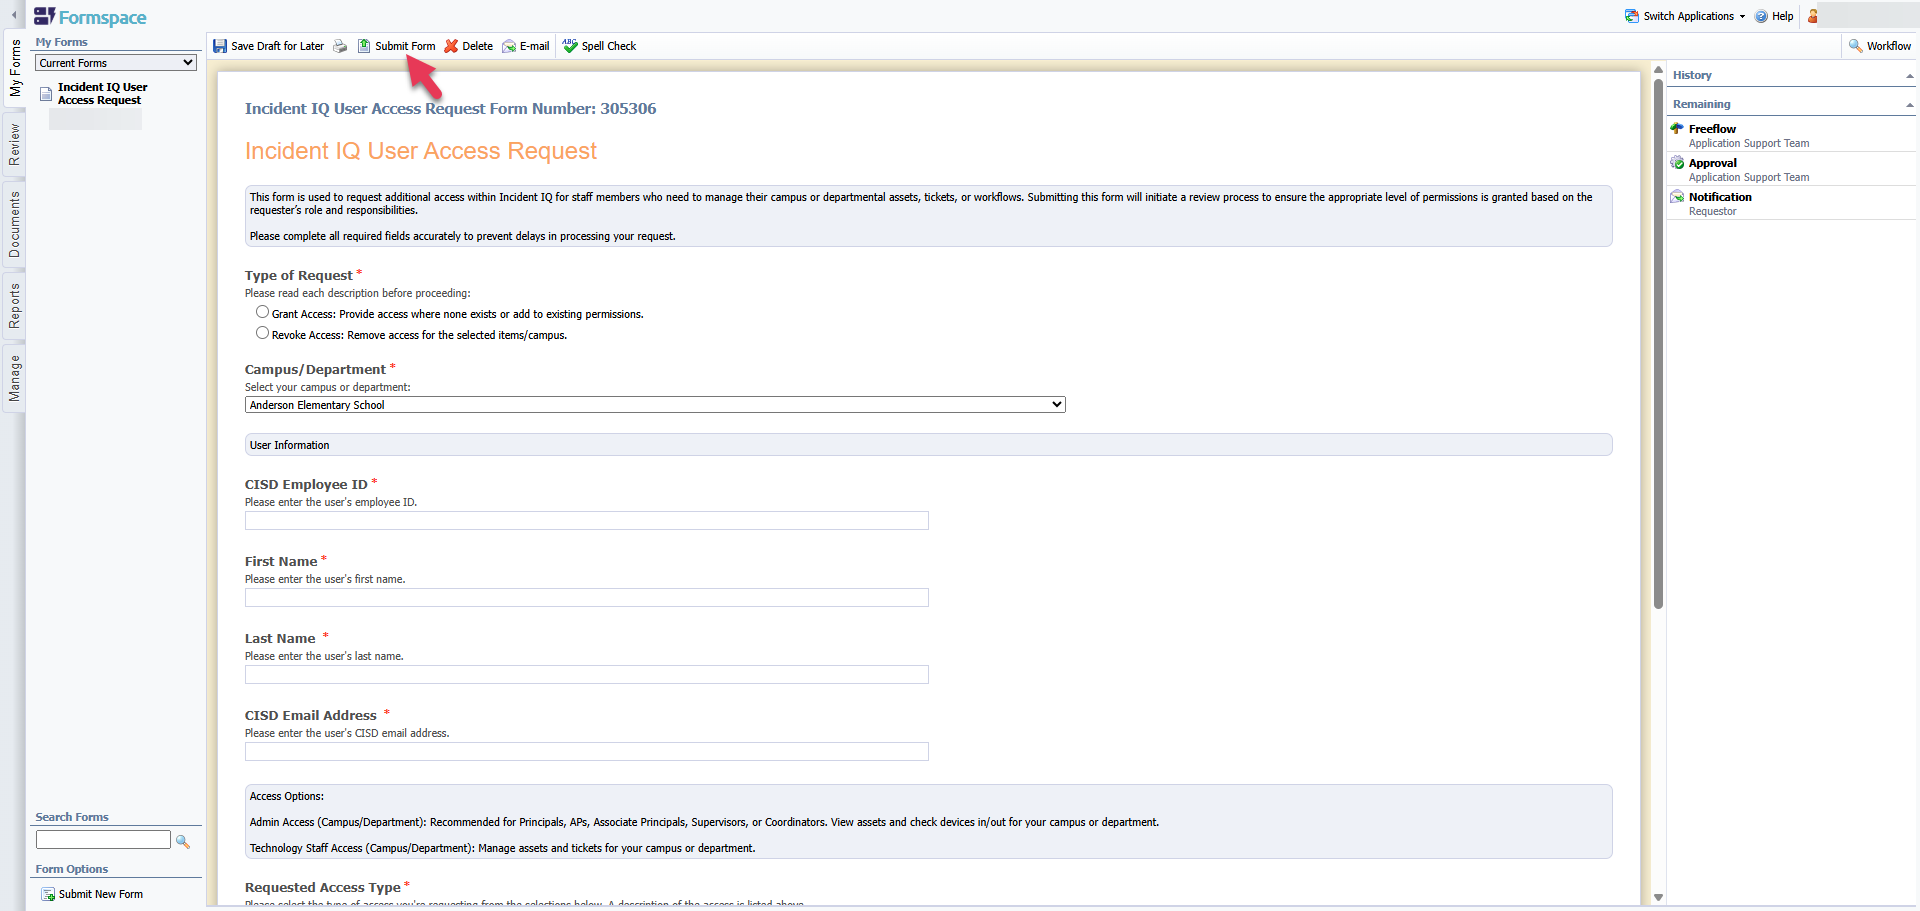Switch to the Review side tab
Image resolution: width=1920 pixels, height=911 pixels.
pos(14,145)
